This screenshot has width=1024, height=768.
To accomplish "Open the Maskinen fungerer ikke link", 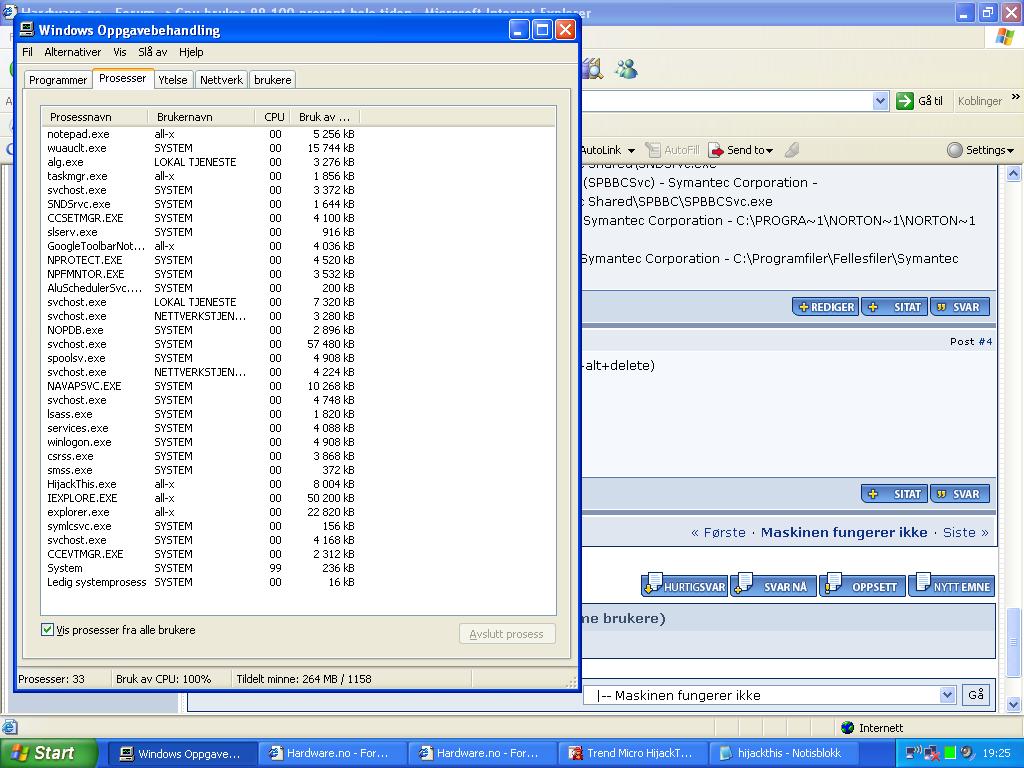I will [x=844, y=533].
